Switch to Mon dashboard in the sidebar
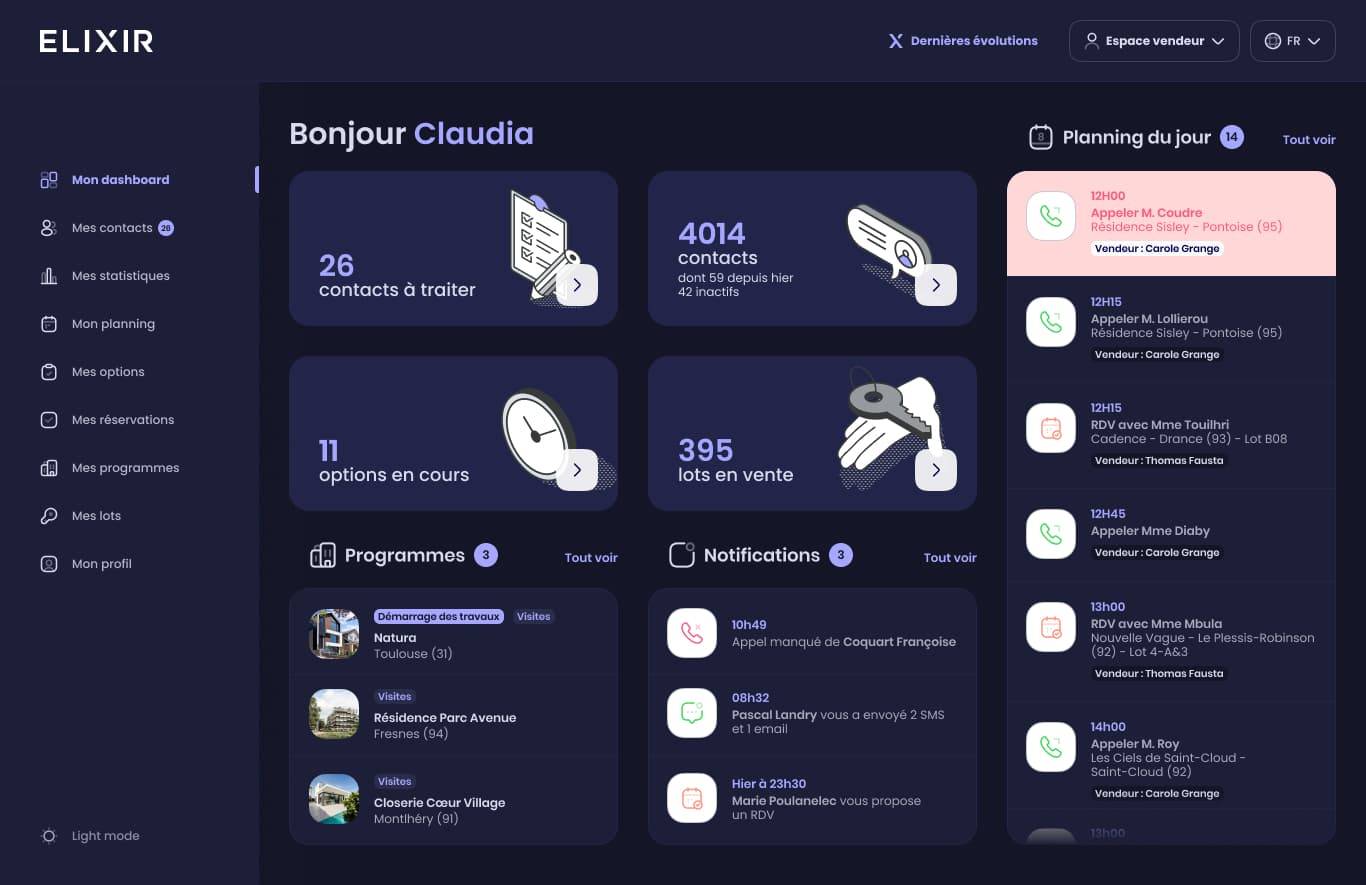 click(48, 179)
